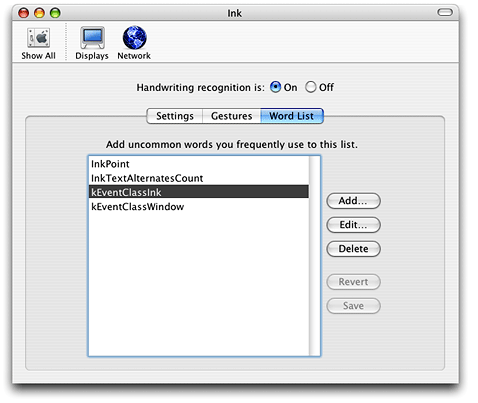Image resolution: width=478 pixels, height=403 pixels.
Task: Switch to the Gestures tab
Action: click(x=232, y=116)
